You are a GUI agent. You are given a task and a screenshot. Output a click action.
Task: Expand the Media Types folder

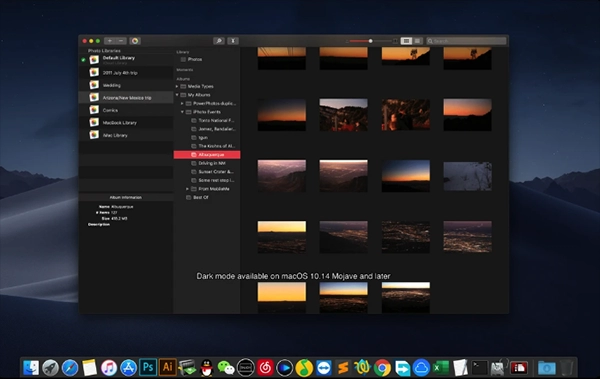177,87
